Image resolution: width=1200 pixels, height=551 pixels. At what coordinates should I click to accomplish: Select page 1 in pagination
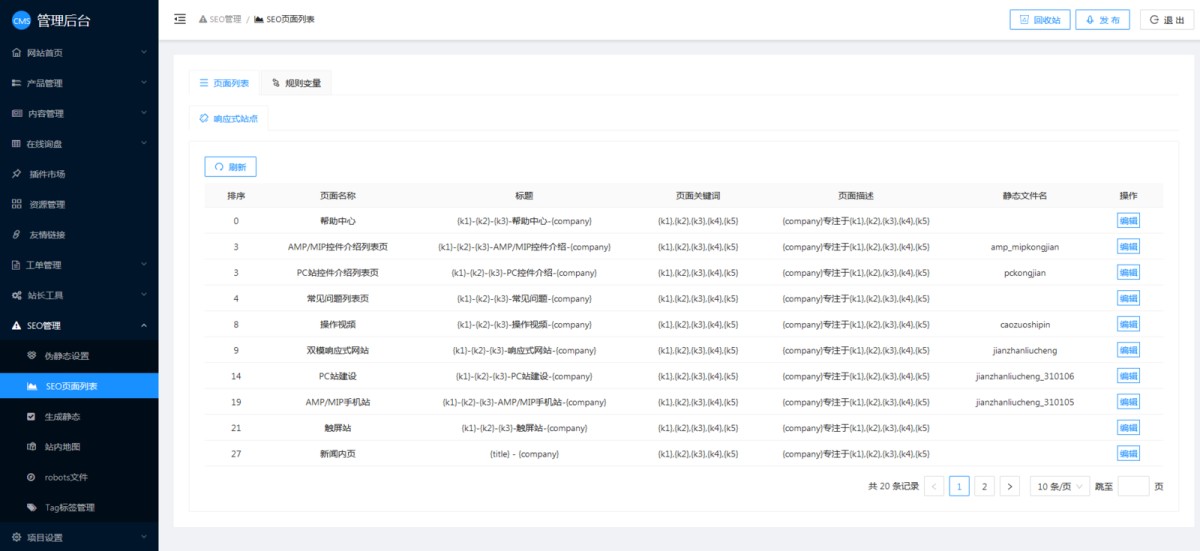click(959, 486)
